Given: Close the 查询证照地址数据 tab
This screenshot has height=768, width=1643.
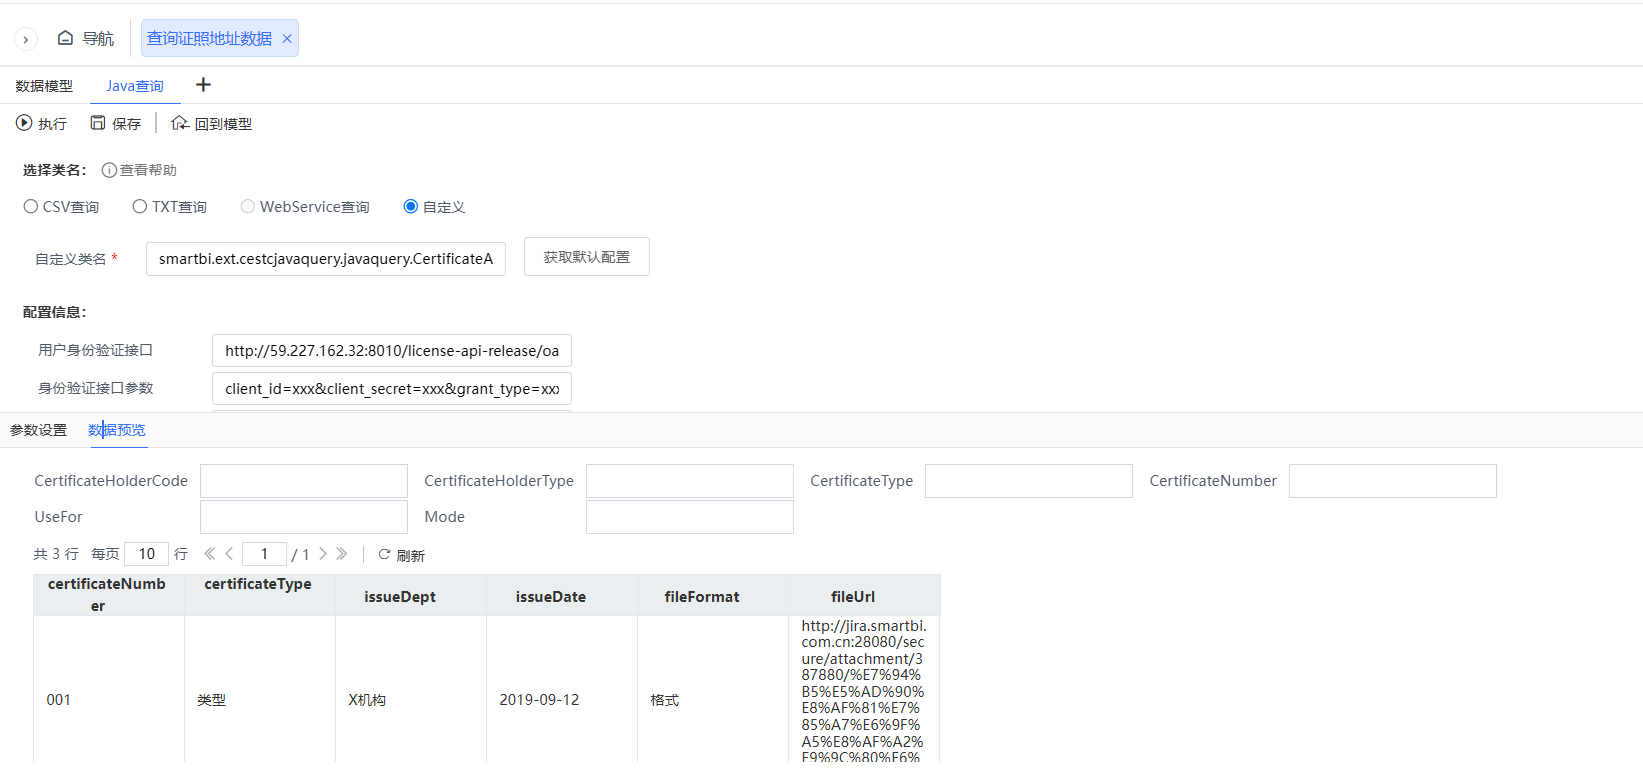Looking at the screenshot, I should pyautogui.click(x=287, y=39).
